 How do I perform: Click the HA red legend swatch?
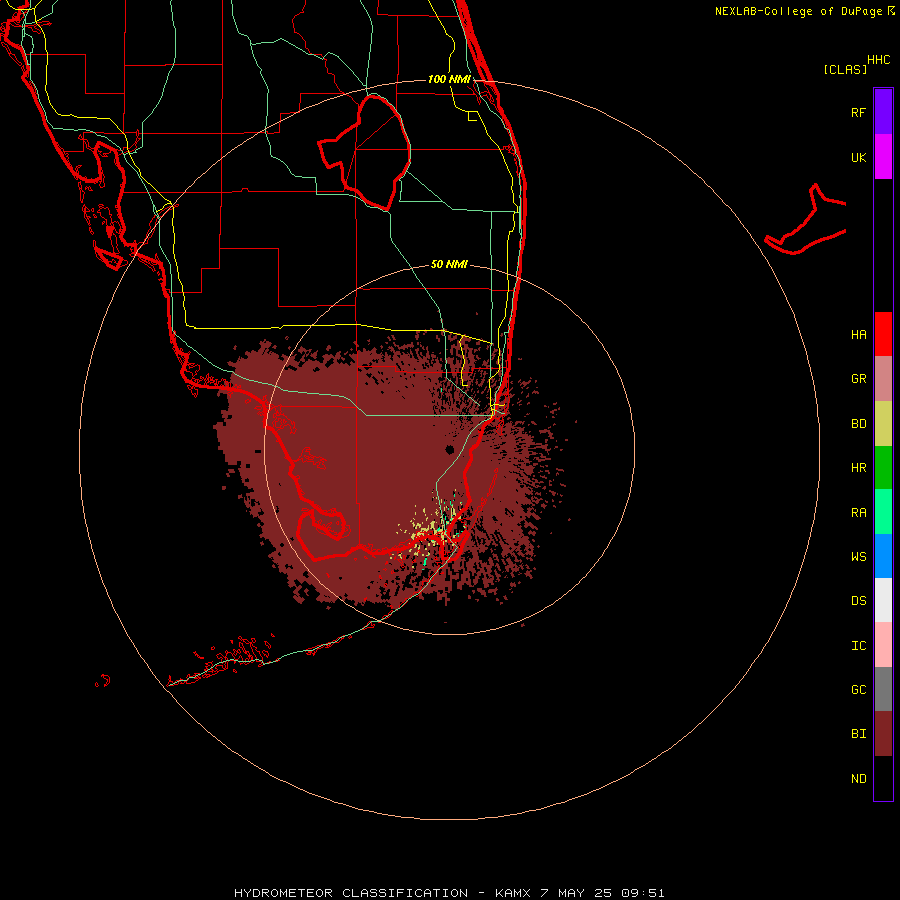(883, 334)
